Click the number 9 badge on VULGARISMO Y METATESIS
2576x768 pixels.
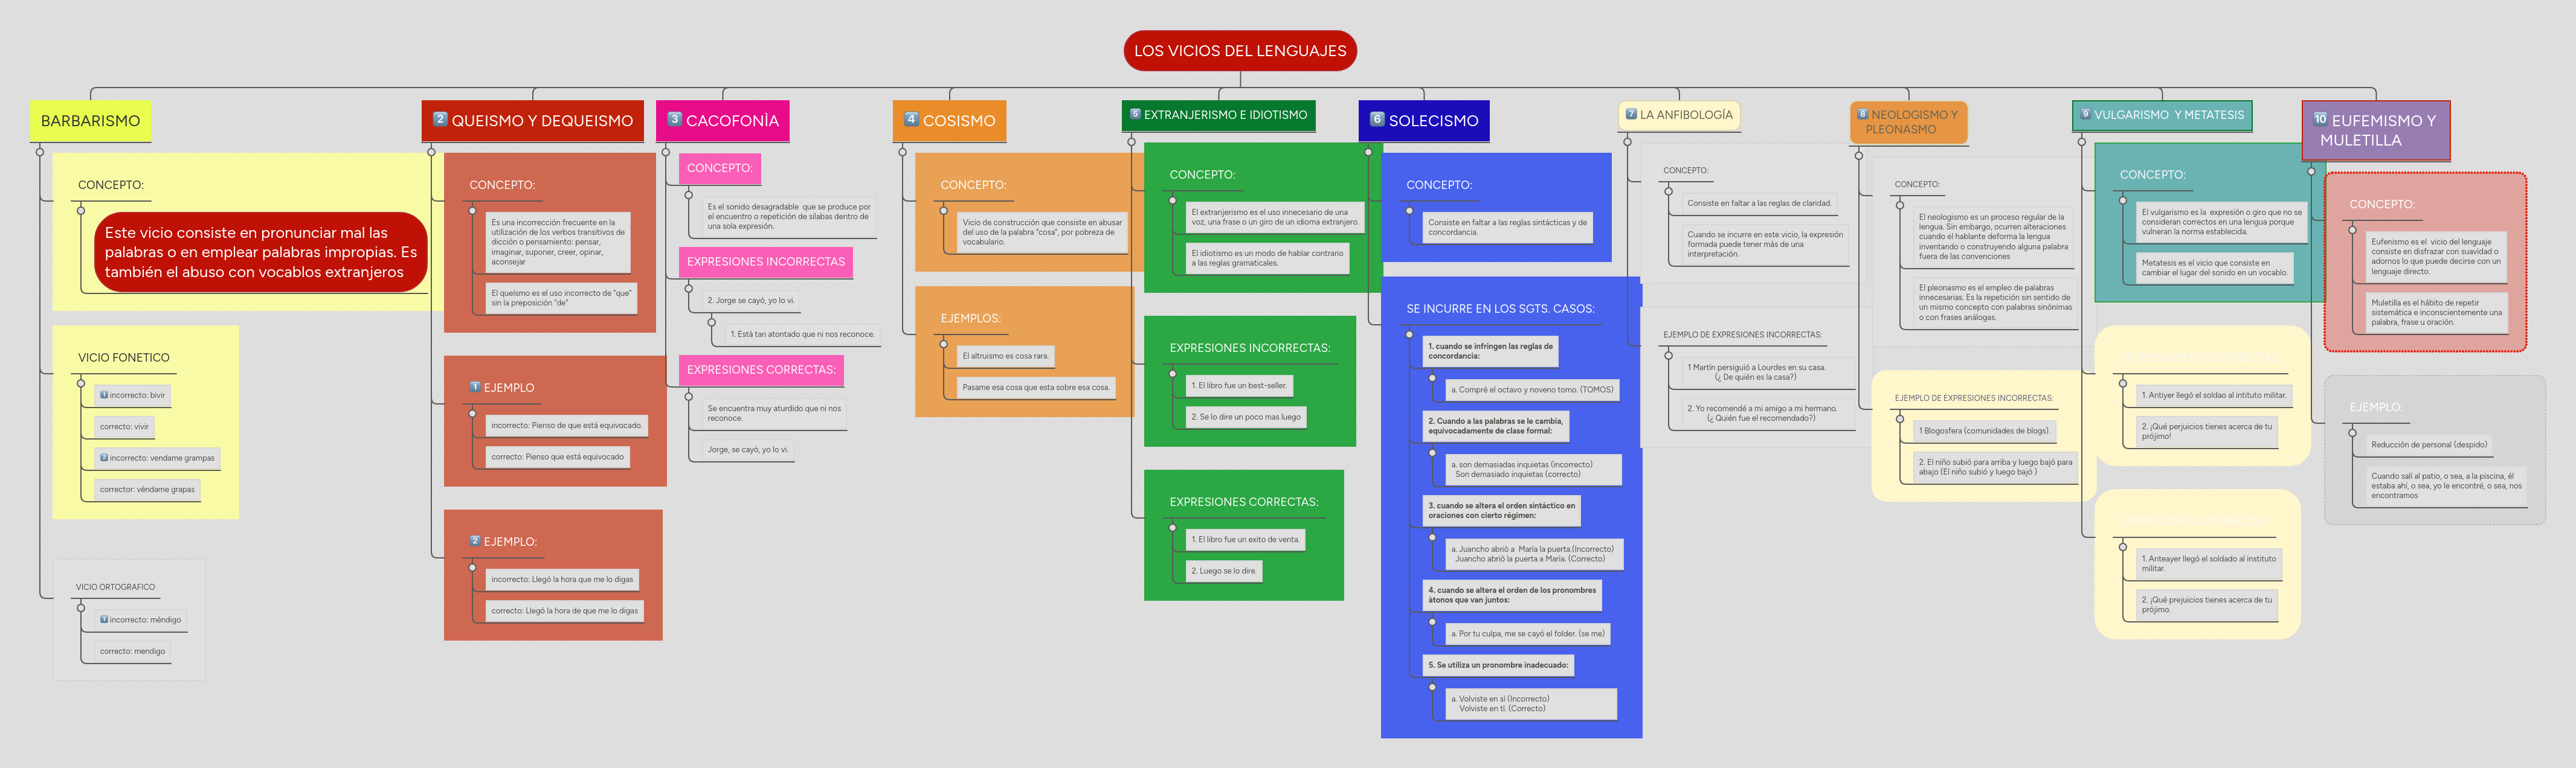tap(2085, 114)
